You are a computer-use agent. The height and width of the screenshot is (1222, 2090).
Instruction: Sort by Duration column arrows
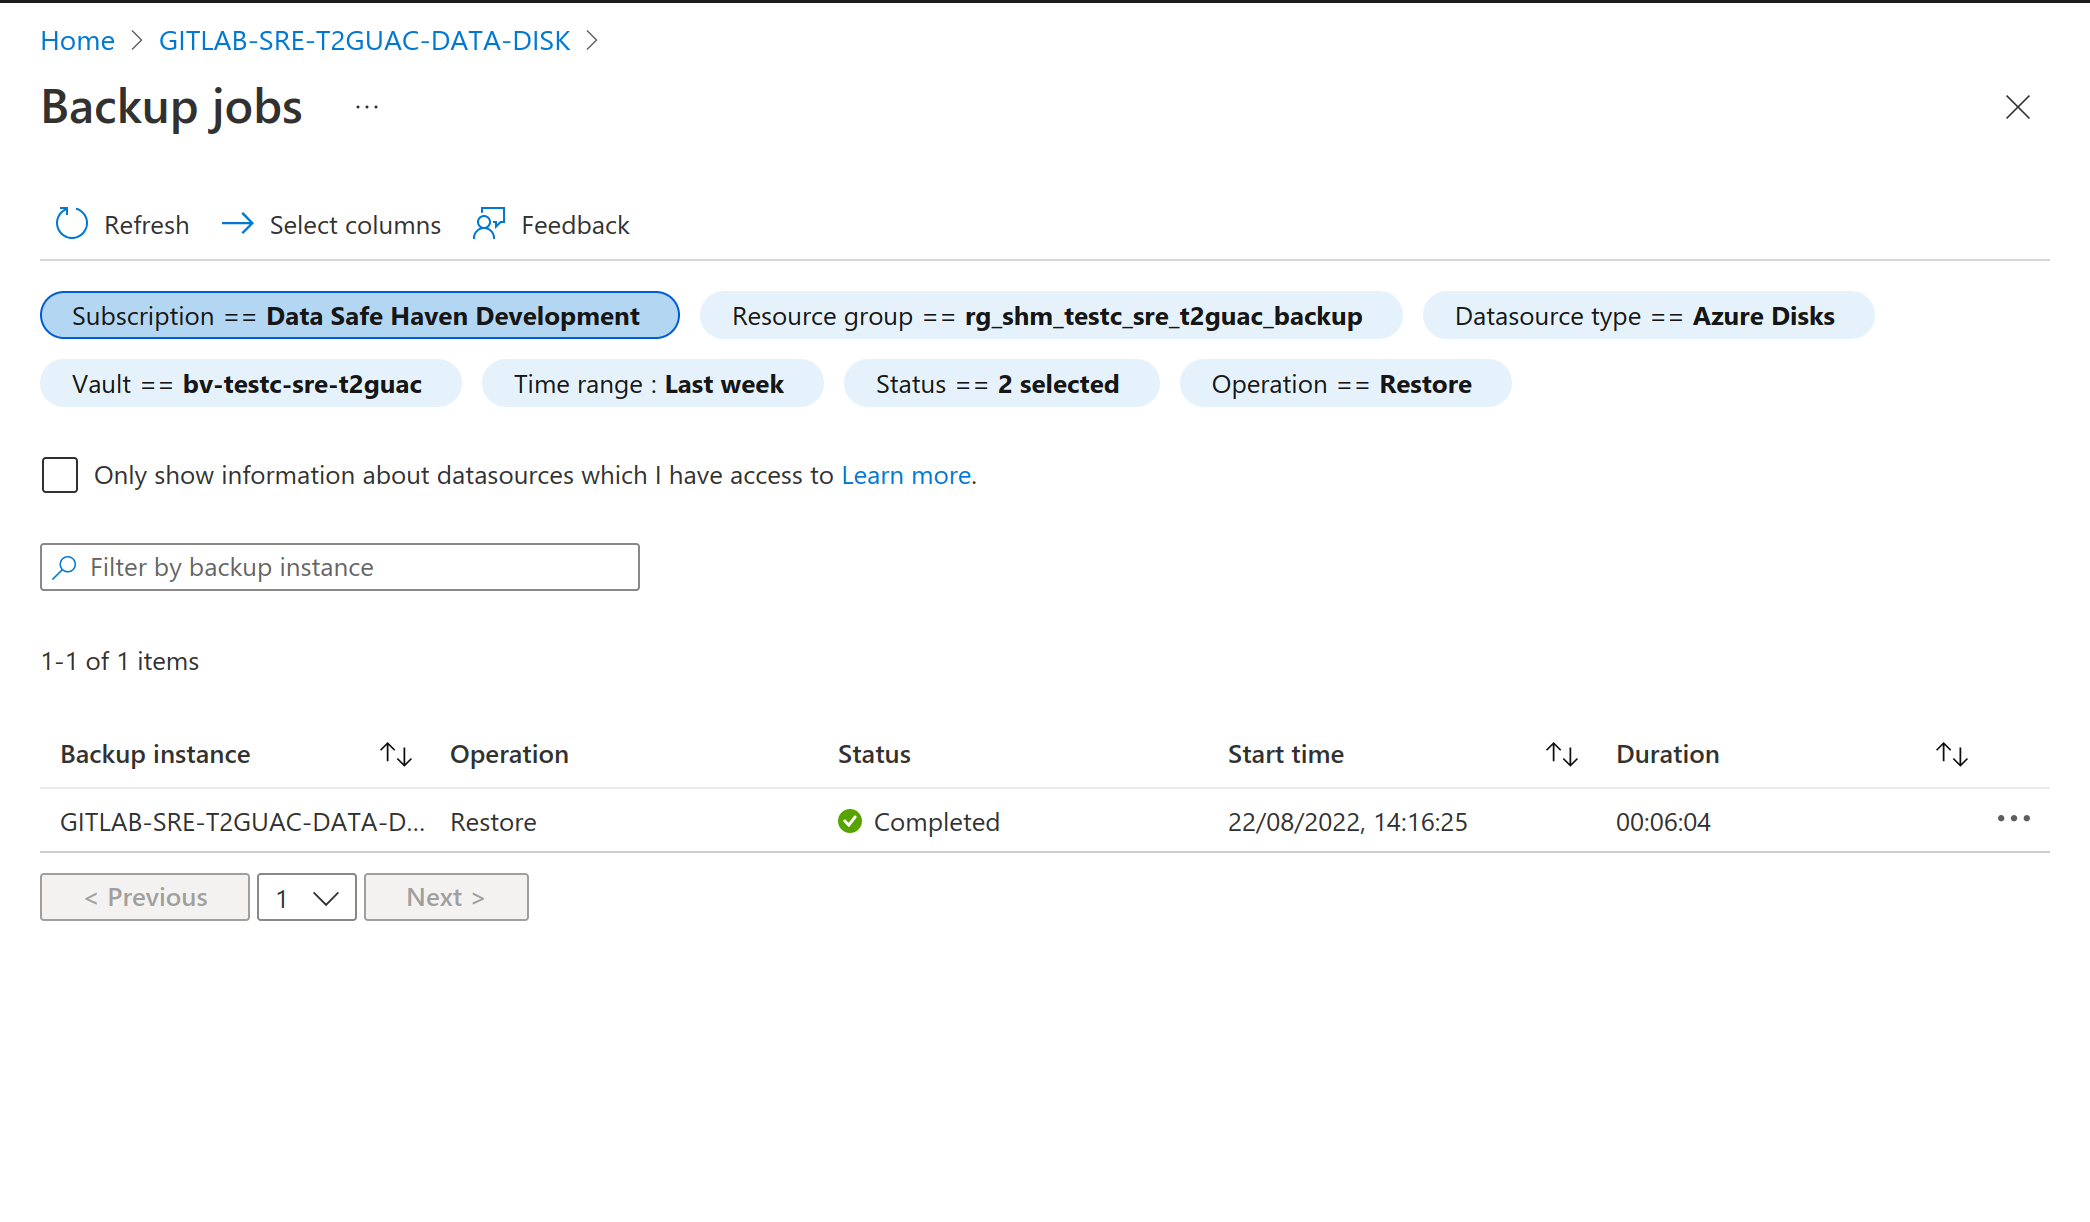[1952, 754]
